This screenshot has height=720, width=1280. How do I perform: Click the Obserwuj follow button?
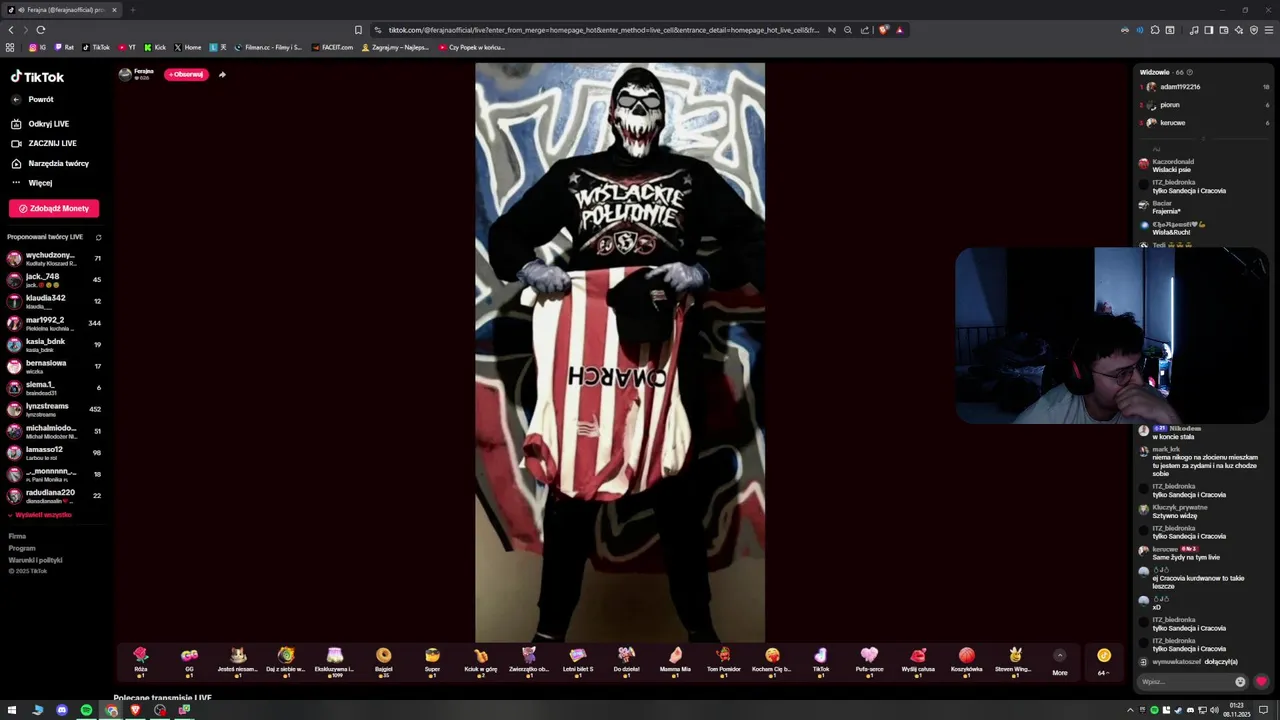coord(186,74)
